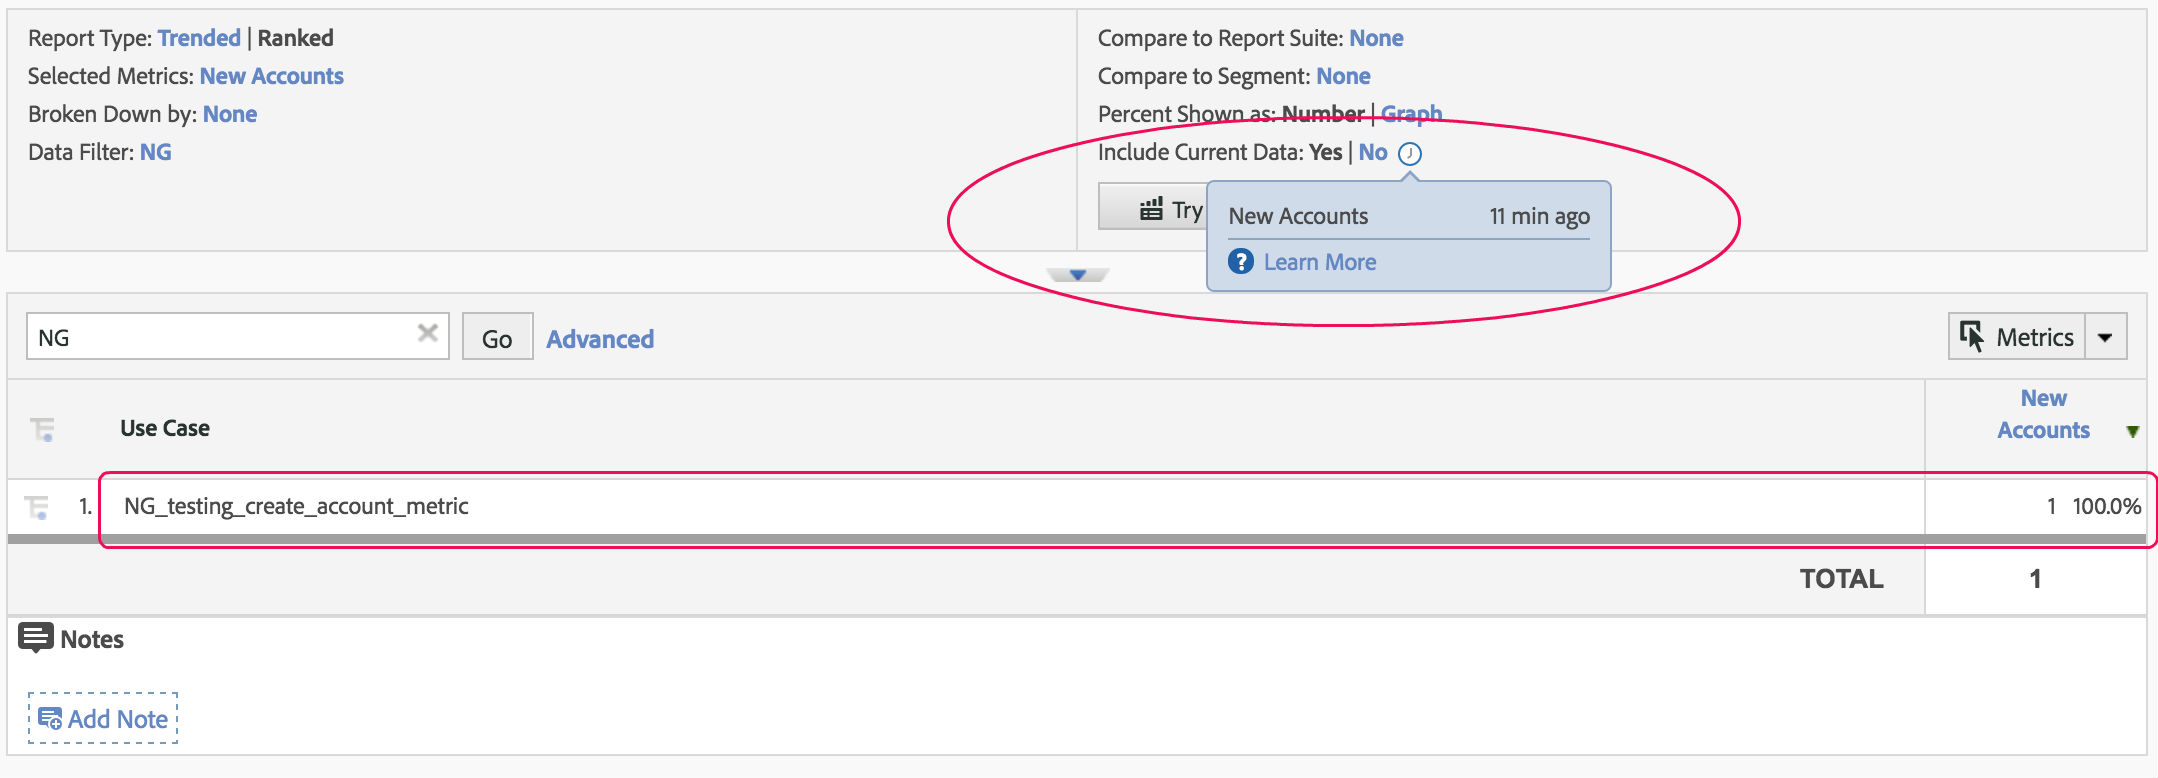Click the Learn More question mark icon

coord(1241,262)
